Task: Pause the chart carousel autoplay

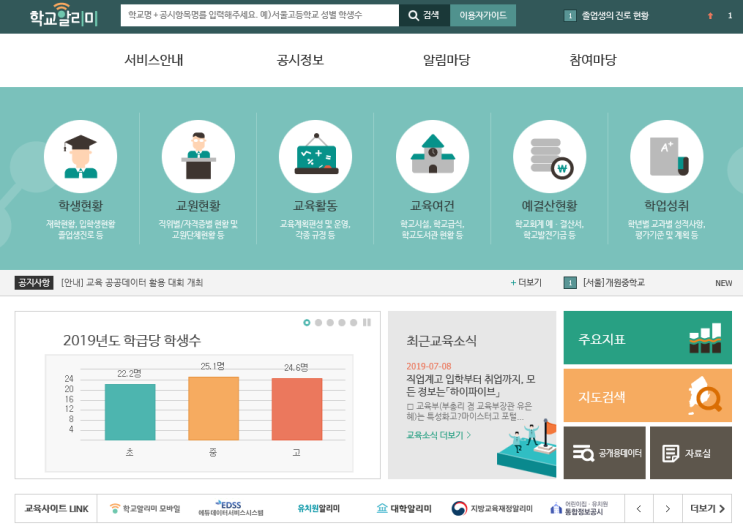Action: point(367,323)
